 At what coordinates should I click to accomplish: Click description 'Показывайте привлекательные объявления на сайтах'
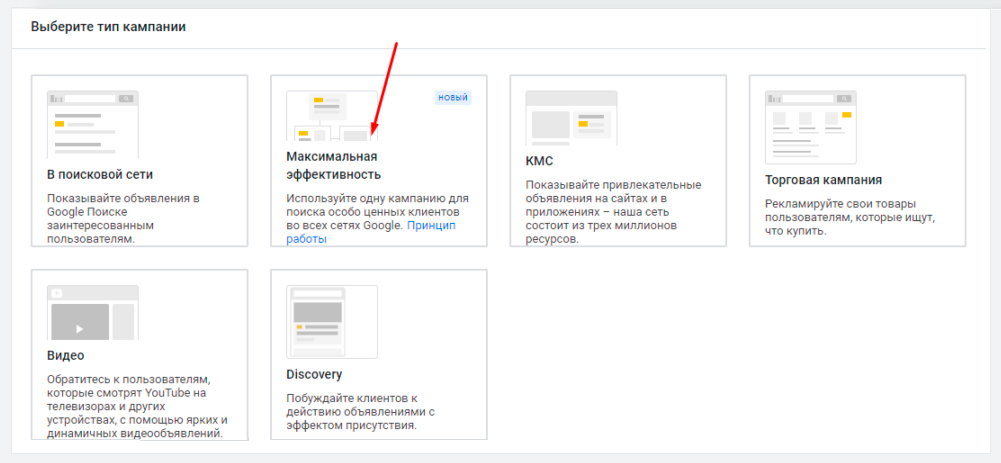(613, 213)
